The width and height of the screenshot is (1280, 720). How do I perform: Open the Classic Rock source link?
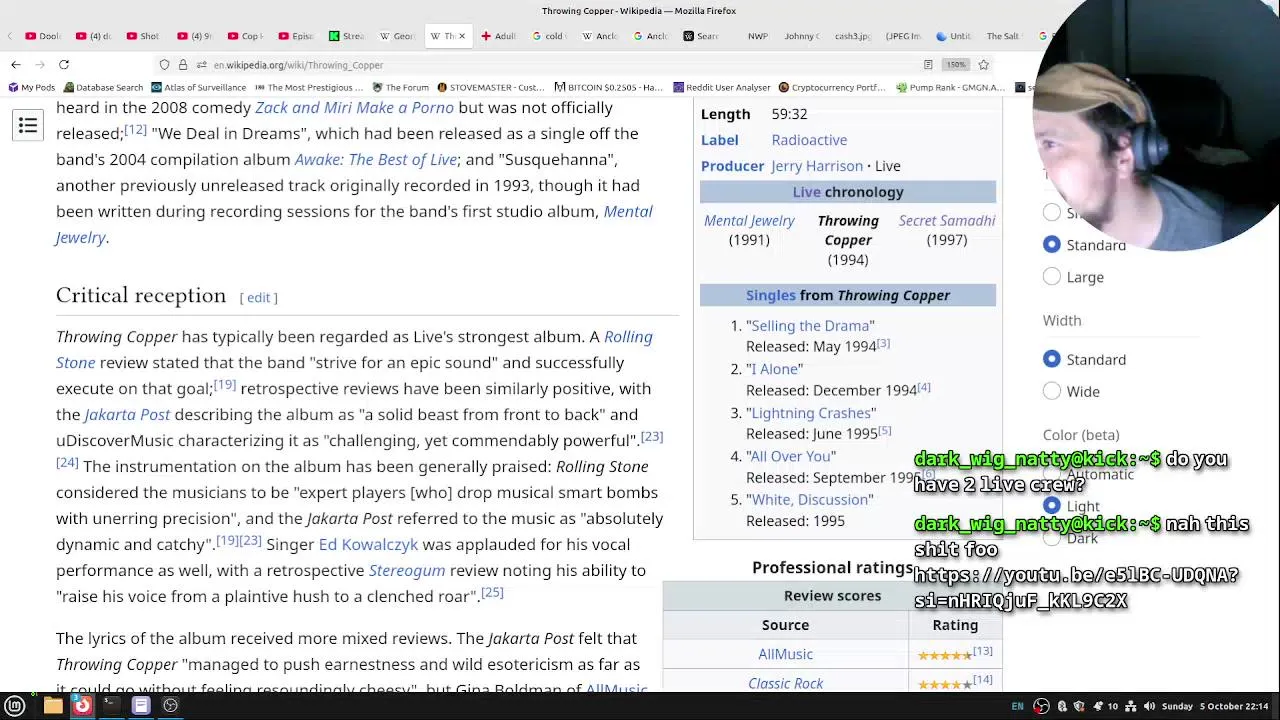pyautogui.click(x=785, y=683)
